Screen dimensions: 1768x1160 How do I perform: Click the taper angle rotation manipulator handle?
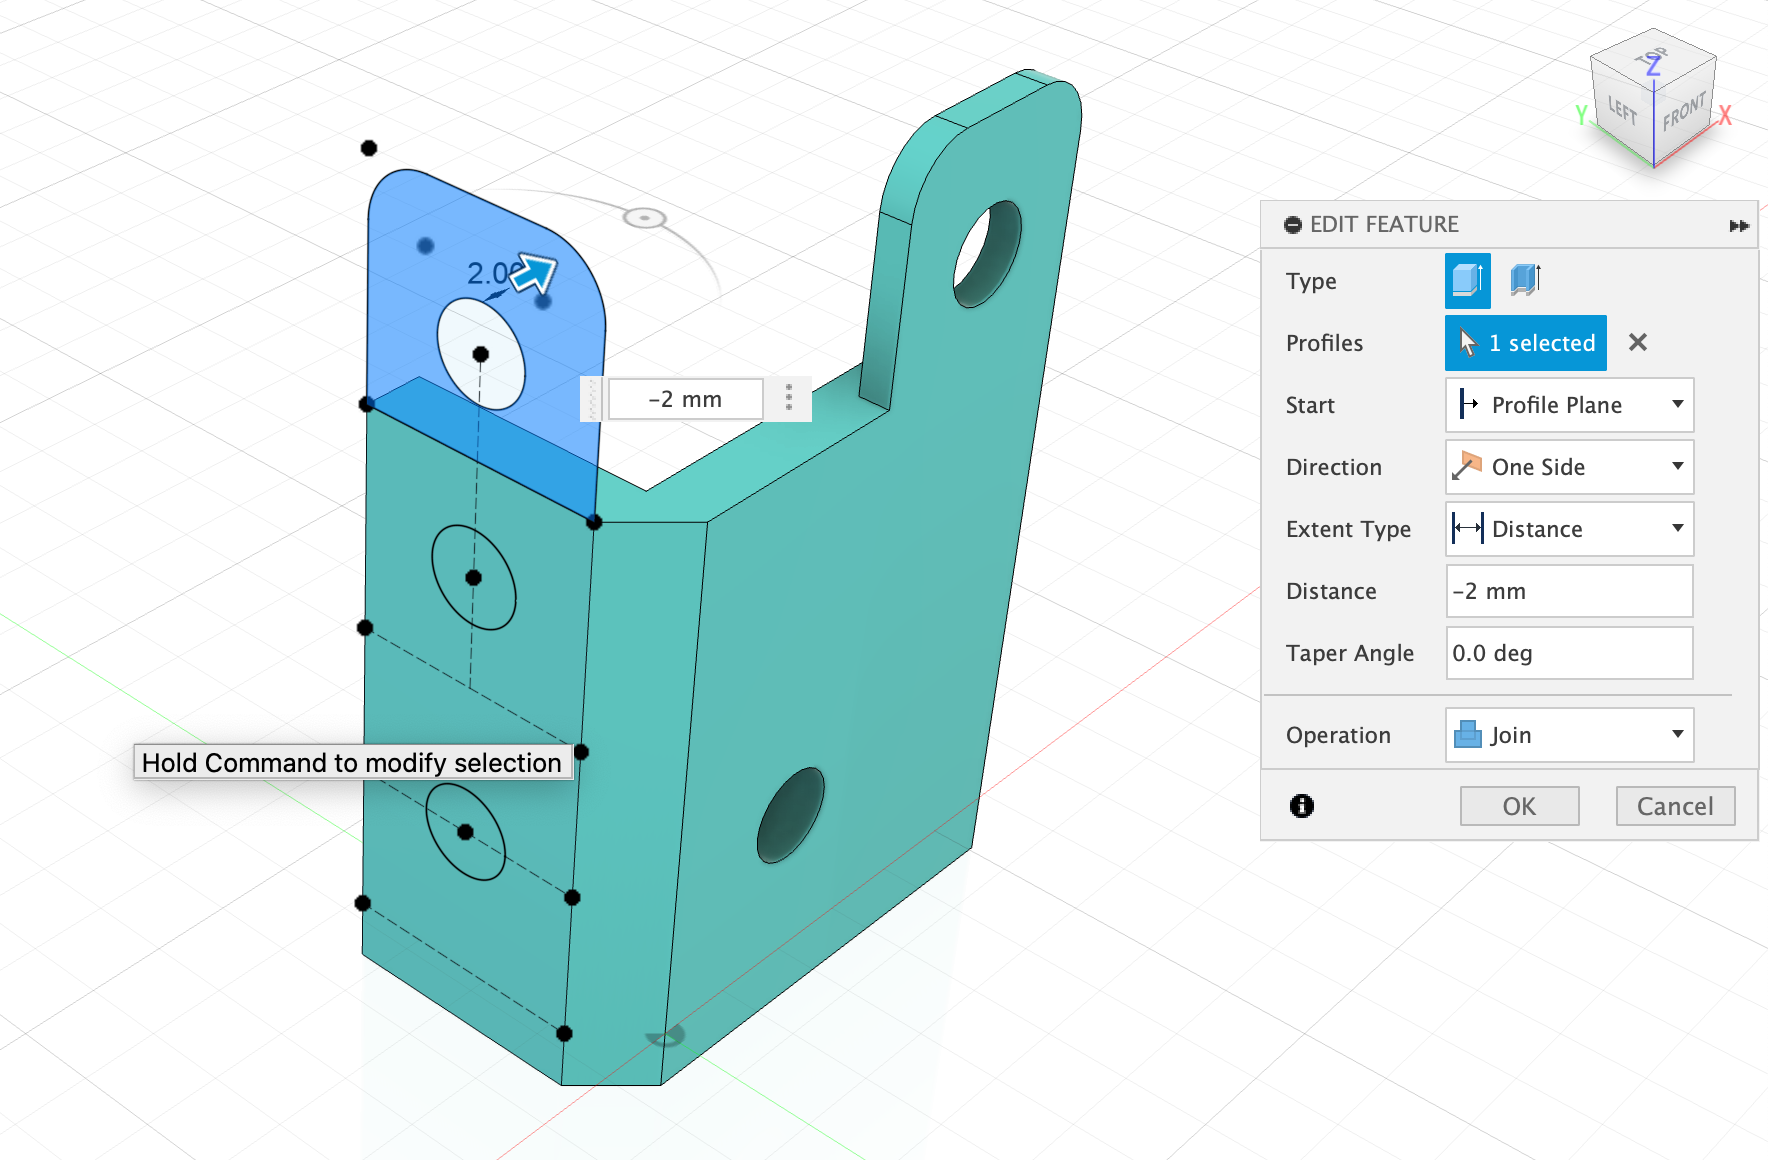click(x=645, y=218)
